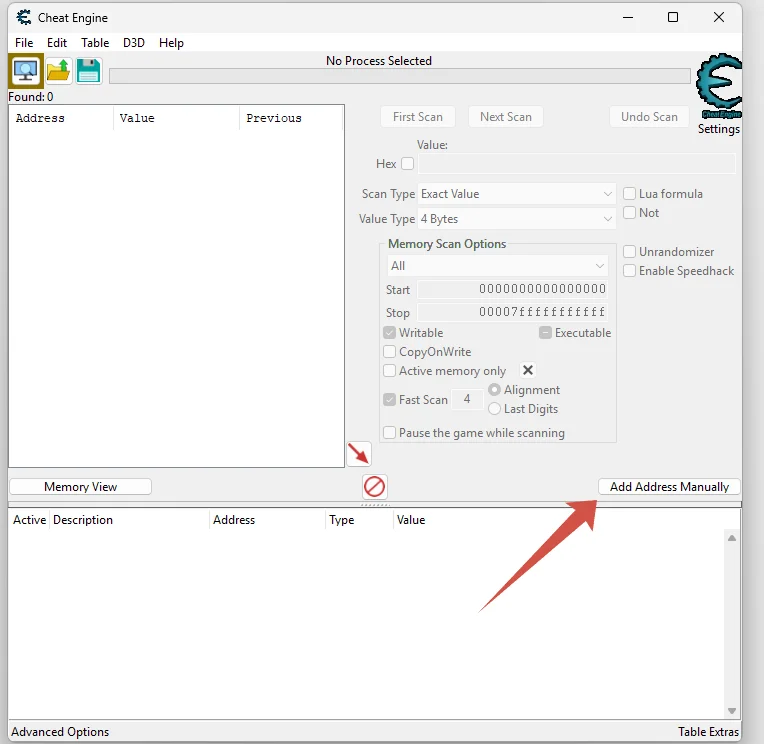Open the memory region All dropdown
This screenshot has height=744, width=764.
coord(498,266)
